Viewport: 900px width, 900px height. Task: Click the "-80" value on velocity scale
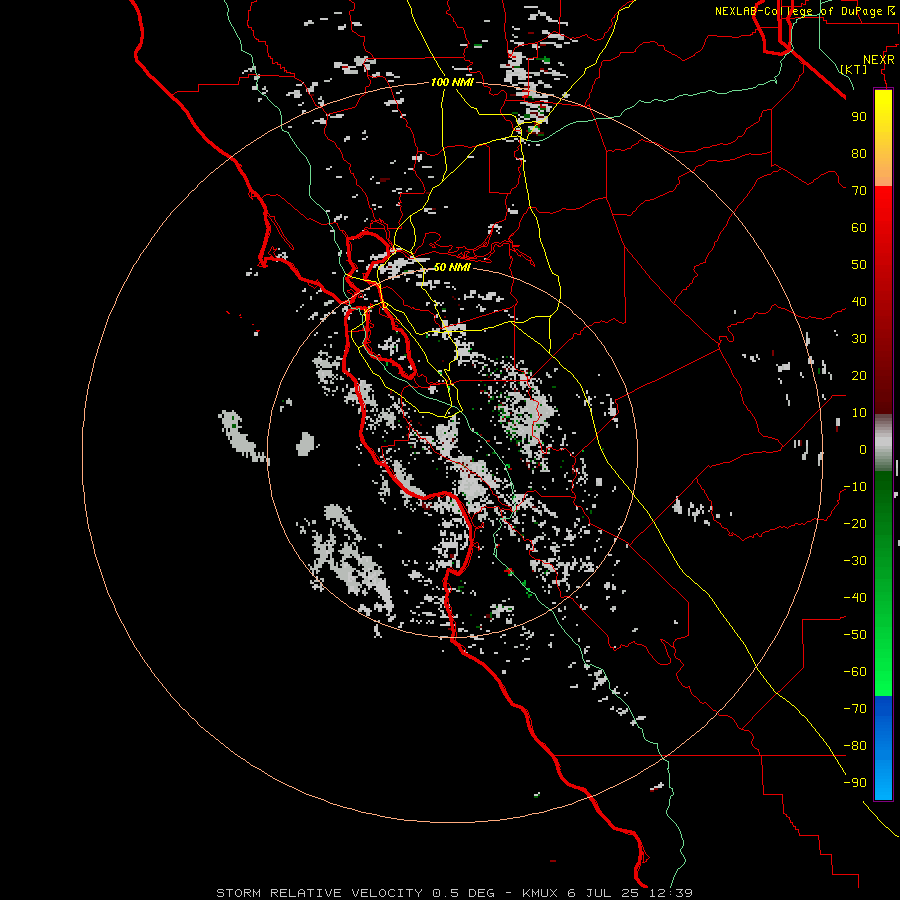(x=855, y=746)
